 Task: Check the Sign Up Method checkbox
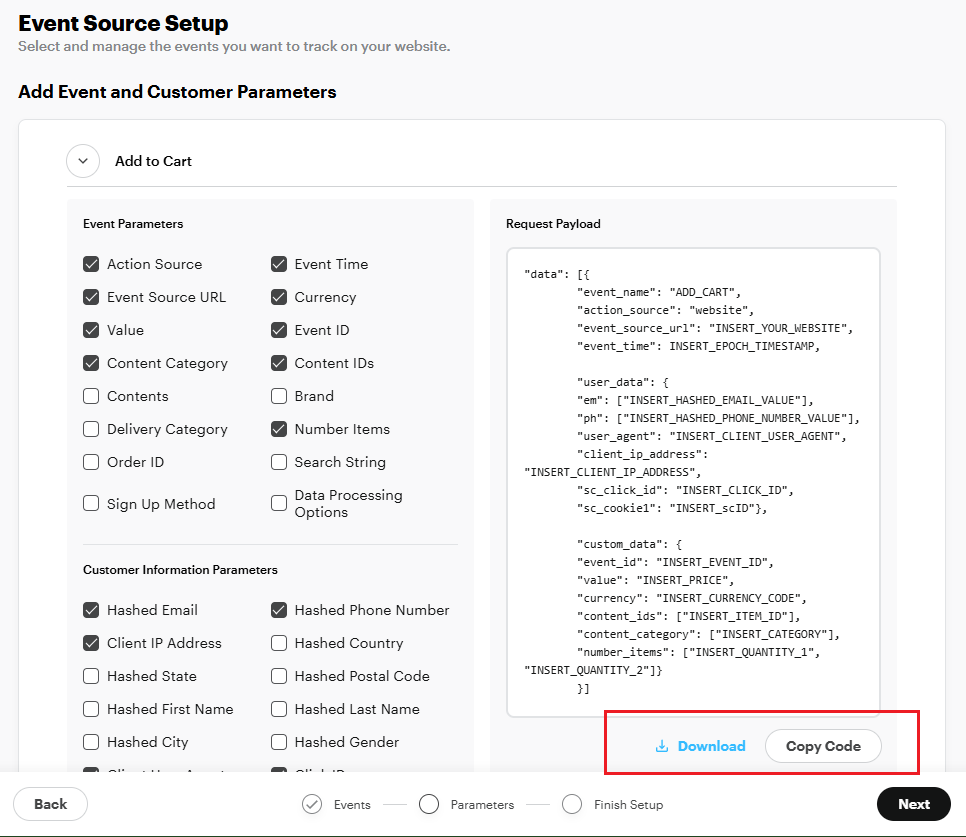click(x=91, y=503)
